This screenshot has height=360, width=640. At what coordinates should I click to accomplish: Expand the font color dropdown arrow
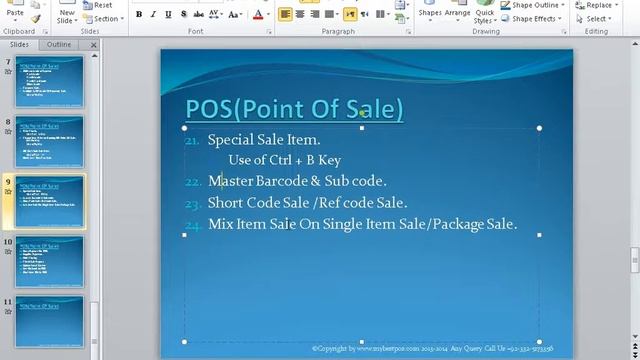tap(268, 14)
